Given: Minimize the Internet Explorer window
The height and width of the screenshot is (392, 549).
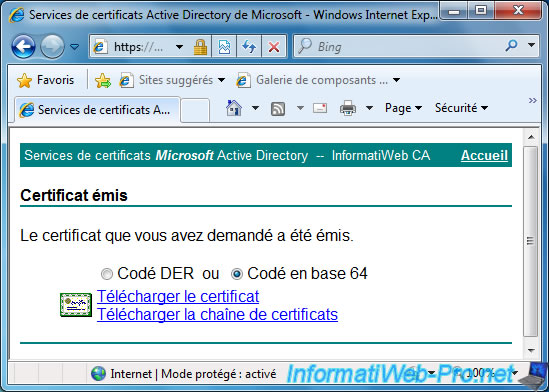Looking at the screenshot, I should (454, 11).
